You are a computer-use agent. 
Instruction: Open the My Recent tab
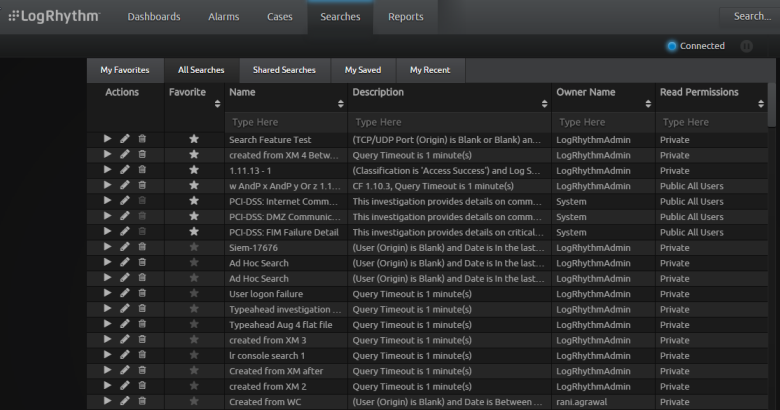pyautogui.click(x=430, y=70)
